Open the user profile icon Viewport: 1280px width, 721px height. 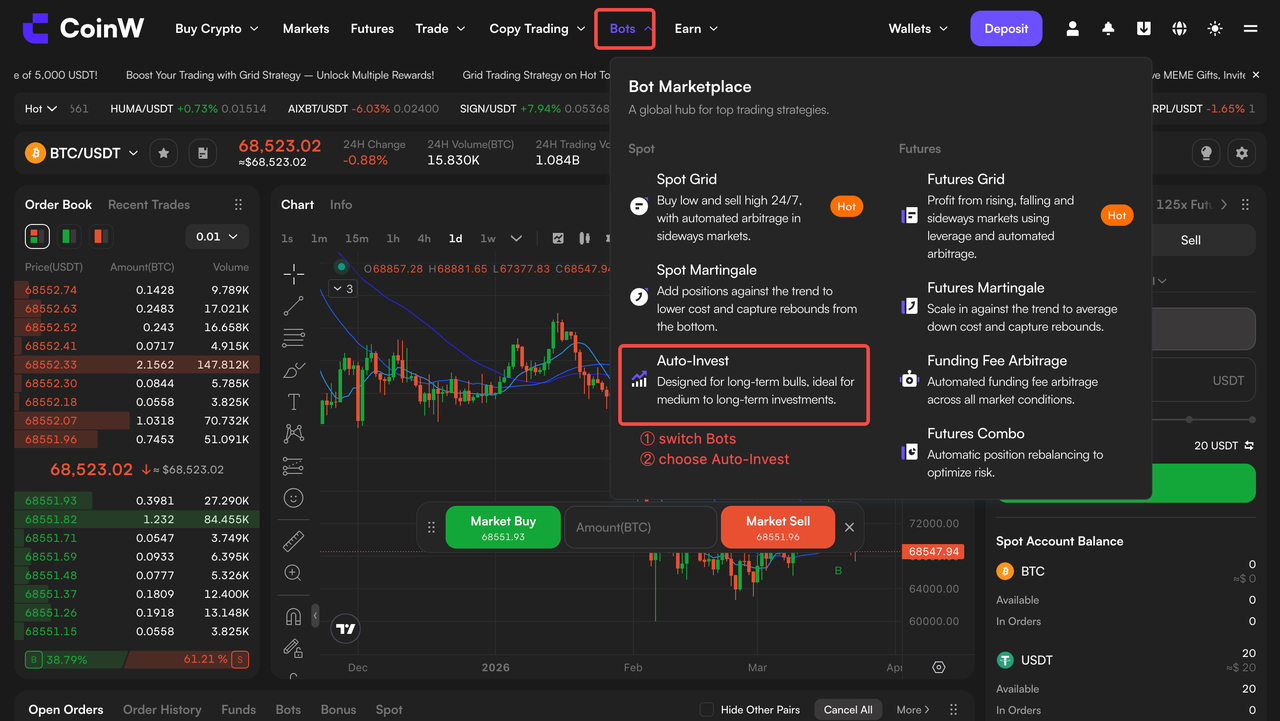click(x=1073, y=29)
